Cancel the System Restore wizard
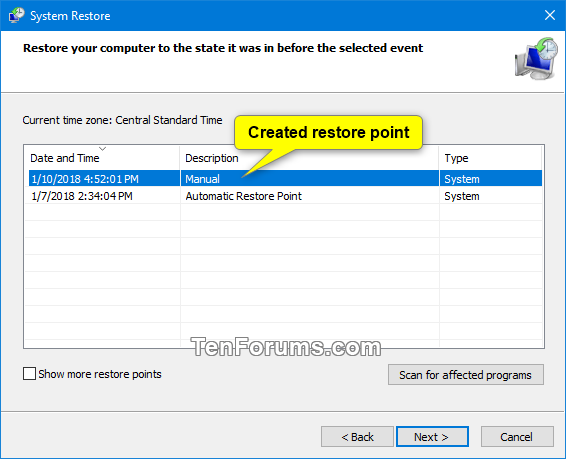The width and height of the screenshot is (566, 459). point(517,437)
